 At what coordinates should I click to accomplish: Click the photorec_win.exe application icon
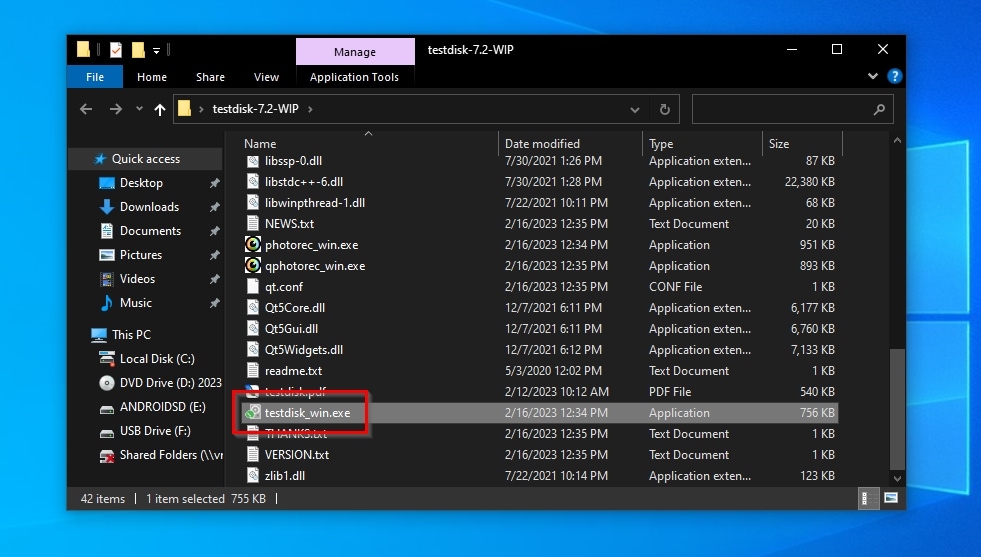[x=253, y=245]
